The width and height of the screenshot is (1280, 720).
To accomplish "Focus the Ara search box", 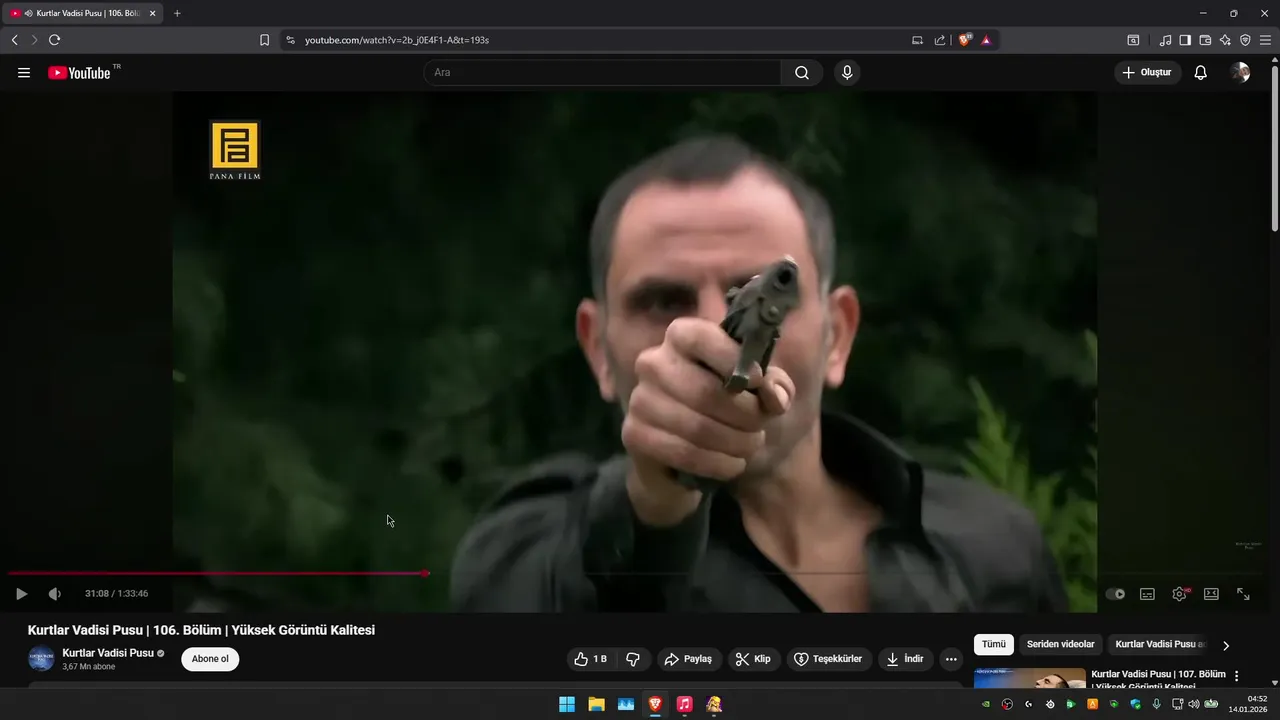I will tap(603, 73).
